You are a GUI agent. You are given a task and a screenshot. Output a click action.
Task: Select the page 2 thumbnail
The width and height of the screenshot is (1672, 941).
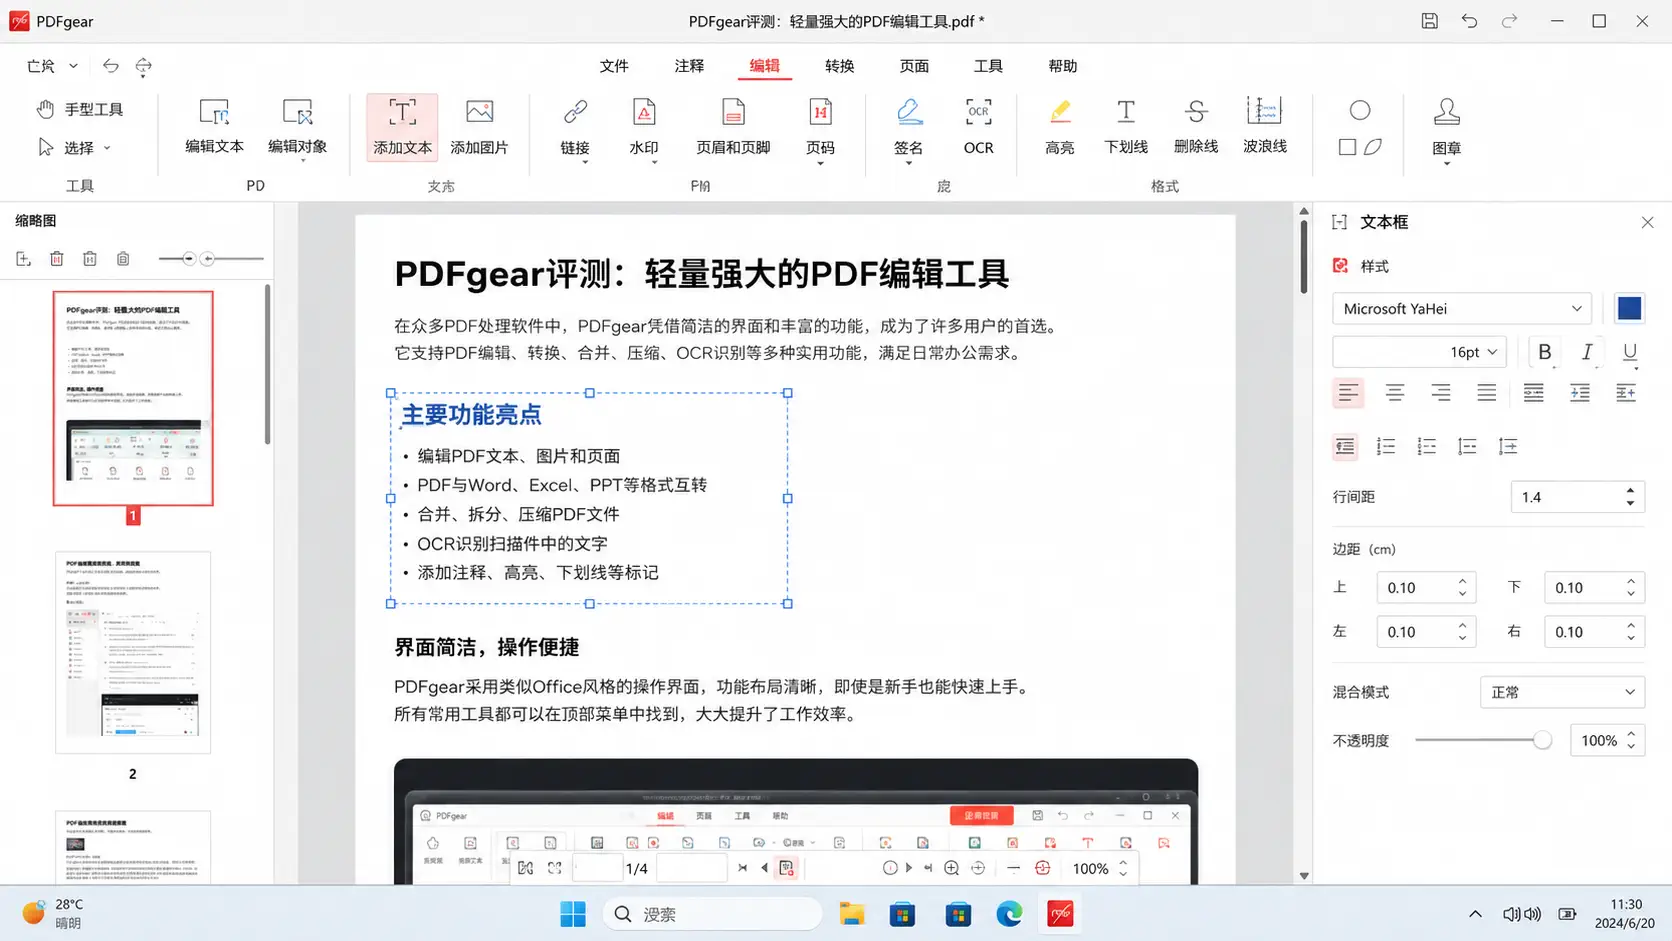133,652
